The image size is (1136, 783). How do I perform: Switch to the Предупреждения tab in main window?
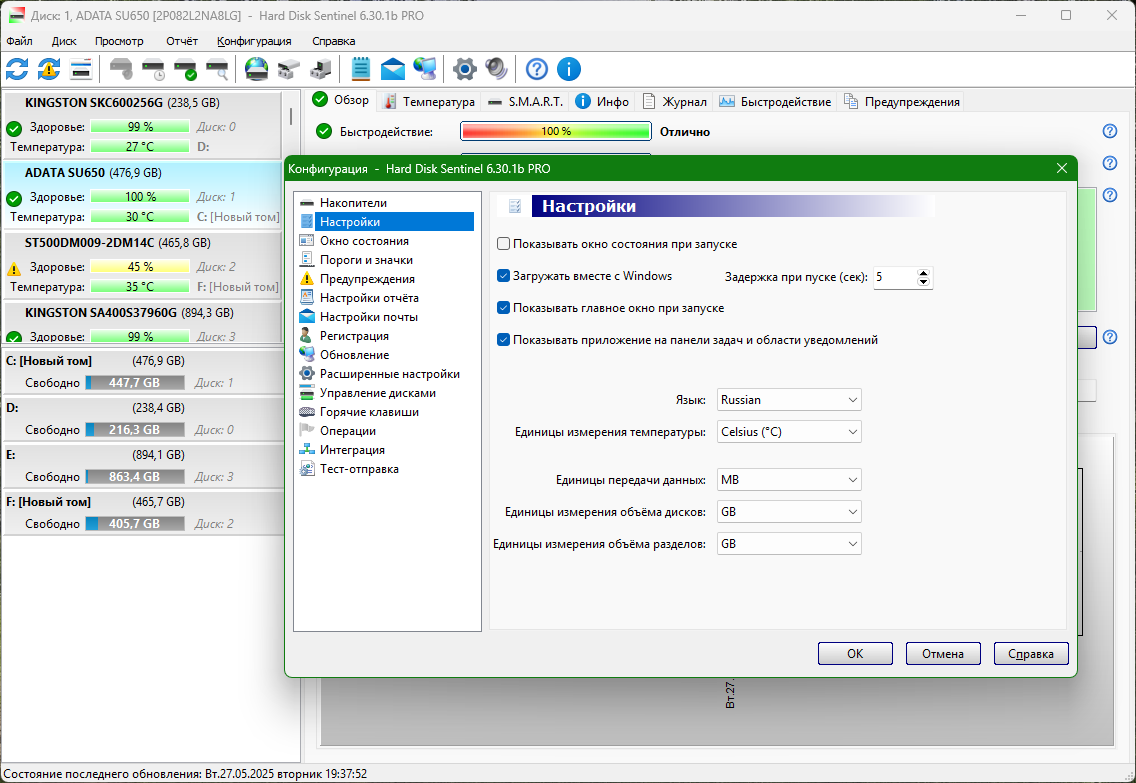click(902, 101)
